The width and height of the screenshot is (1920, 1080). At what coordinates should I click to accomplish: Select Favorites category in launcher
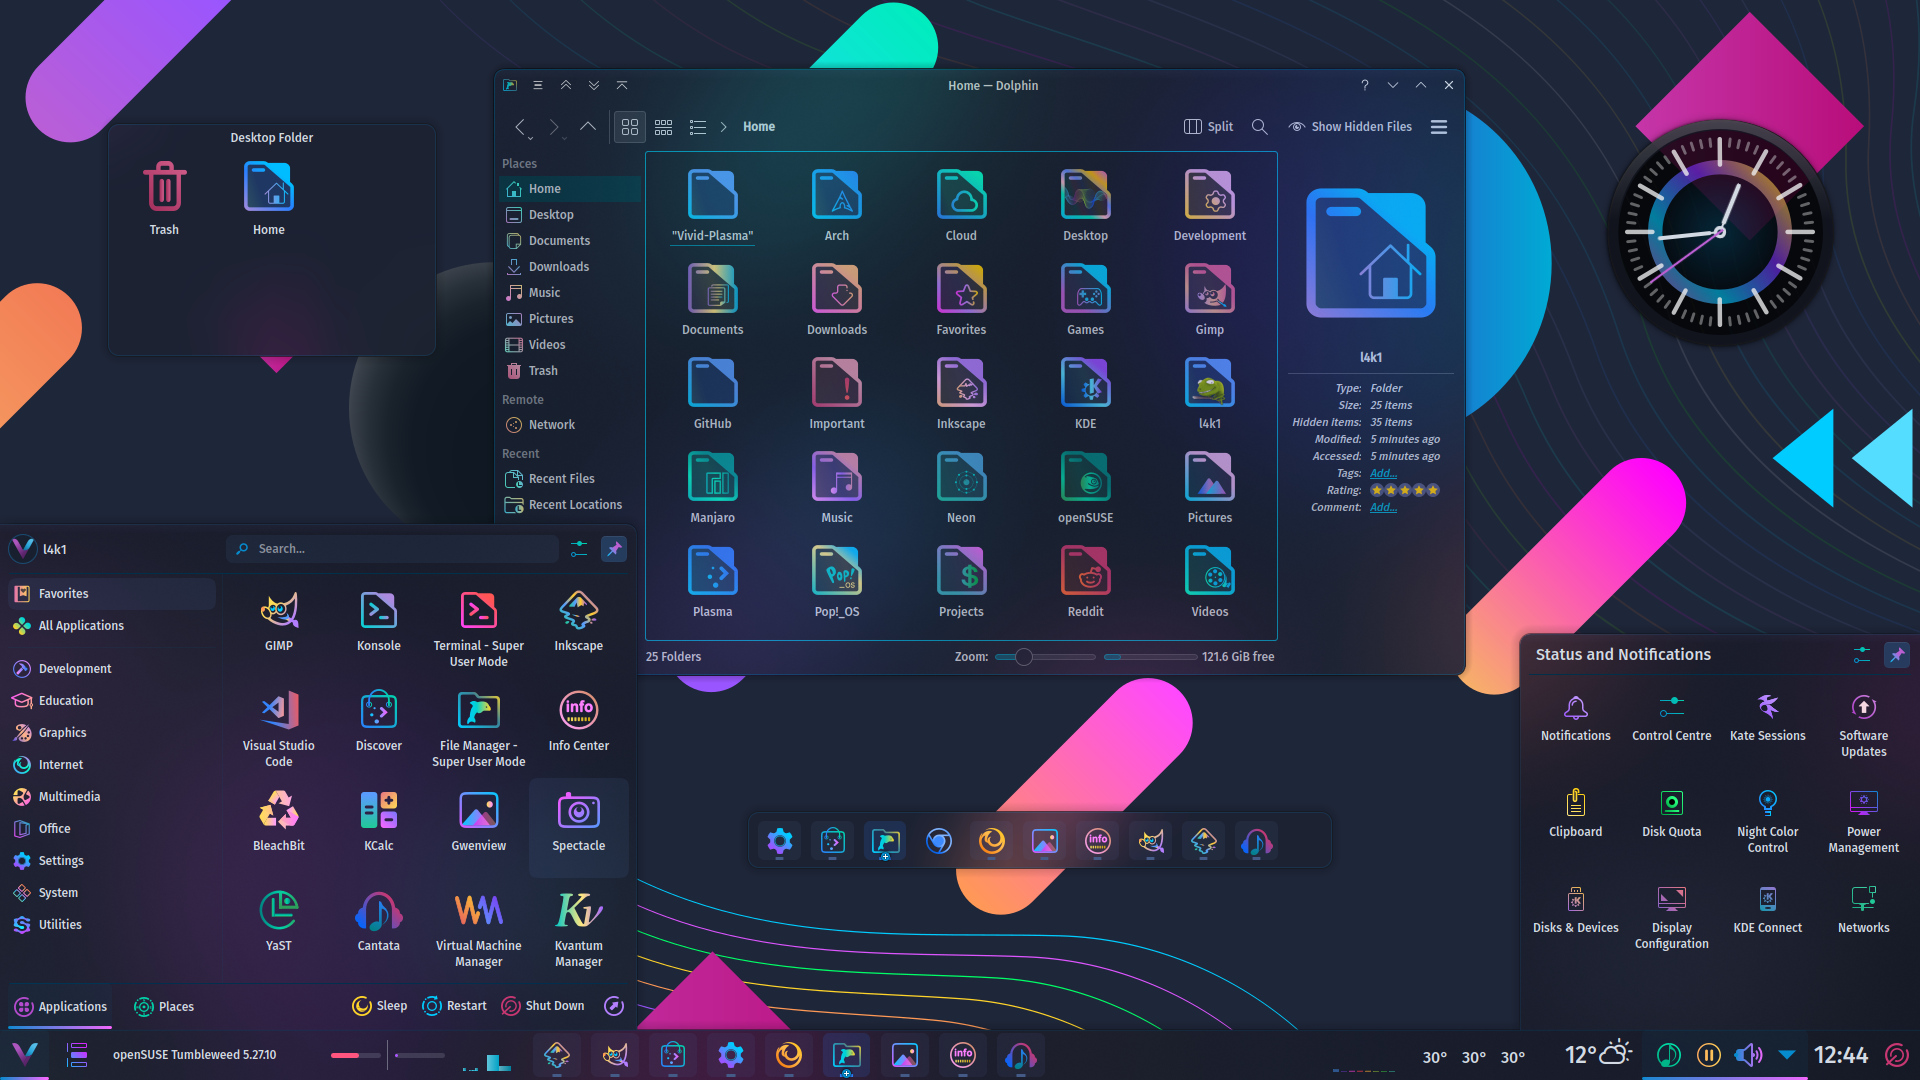click(112, 594)
